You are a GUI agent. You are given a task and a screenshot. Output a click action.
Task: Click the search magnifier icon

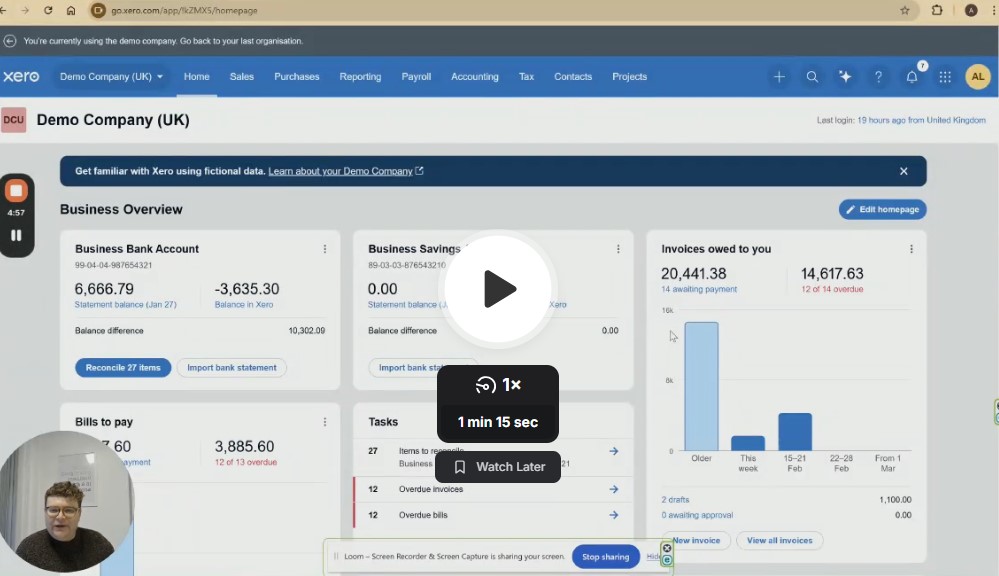pyautogui.click(x=812, y=76)
